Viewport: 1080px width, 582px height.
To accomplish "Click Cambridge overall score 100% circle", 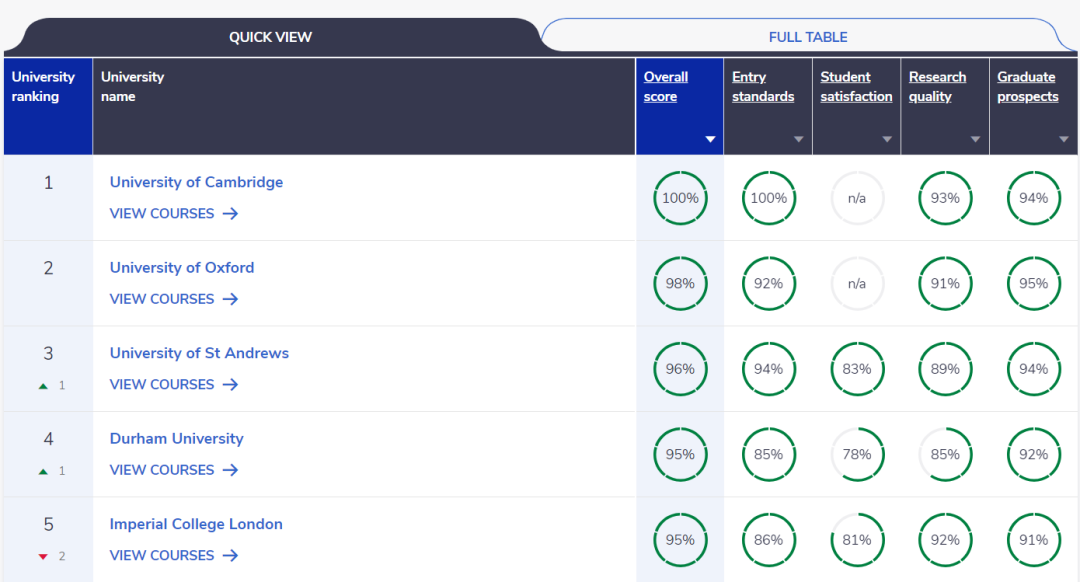I will [x=680, y=198].
